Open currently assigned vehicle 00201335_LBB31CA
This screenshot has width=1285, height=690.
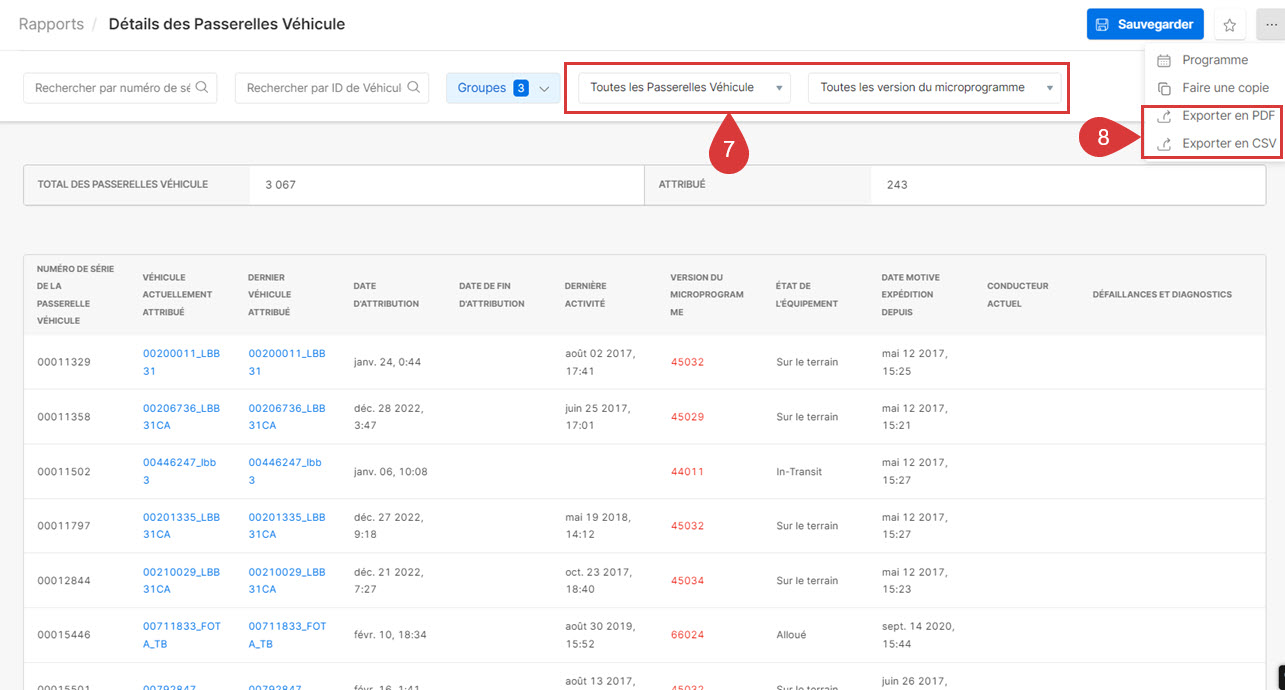point(181,526)
